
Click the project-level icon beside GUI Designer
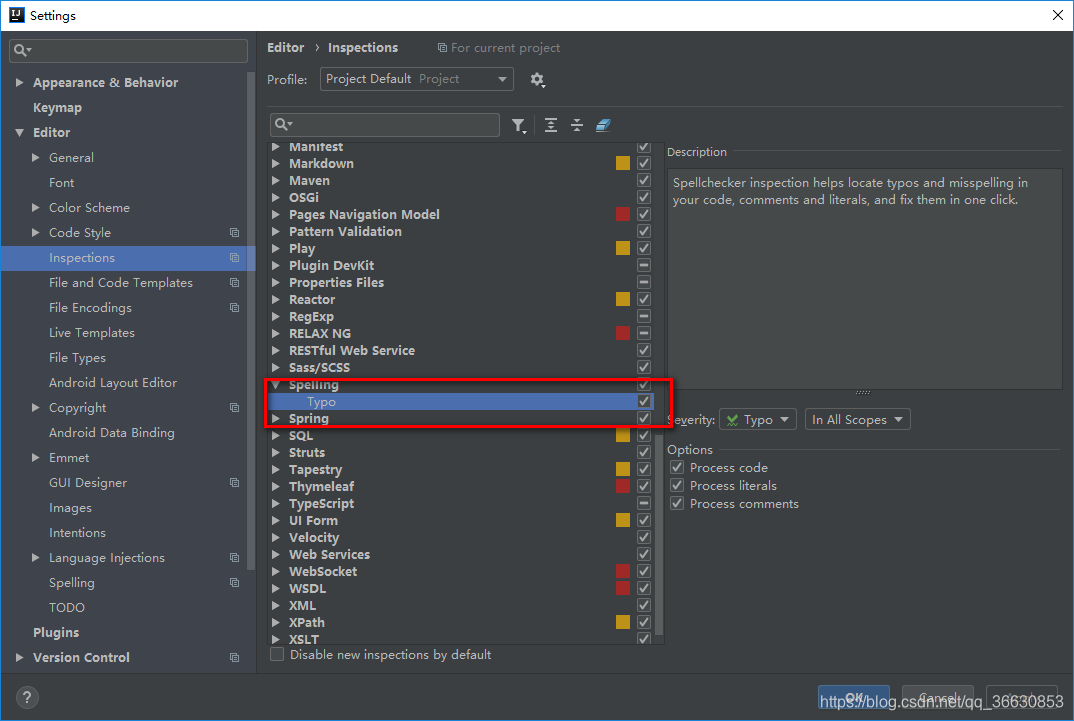234,483
